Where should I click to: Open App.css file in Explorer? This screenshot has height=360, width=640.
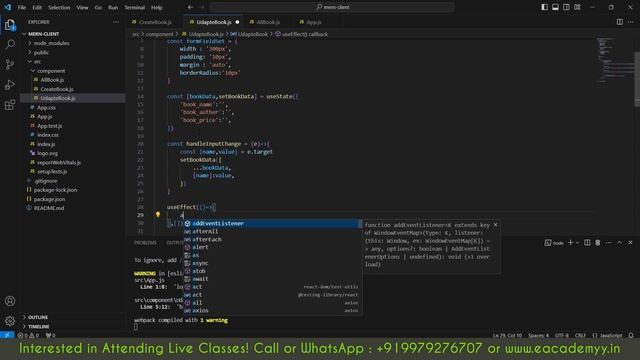click(x=47, y=108)
